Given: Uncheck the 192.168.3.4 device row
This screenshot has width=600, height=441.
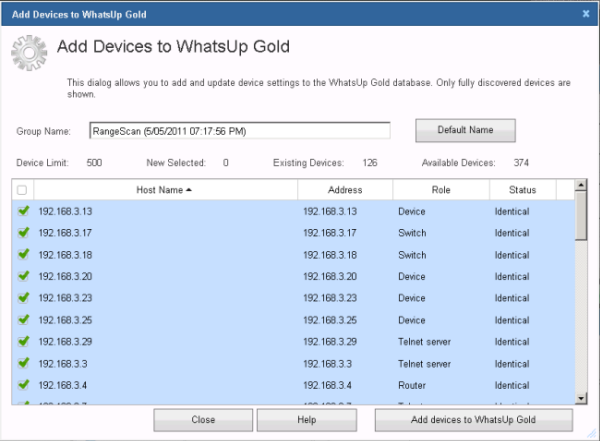Looking at the screenshot, I should tap(24, 384).
